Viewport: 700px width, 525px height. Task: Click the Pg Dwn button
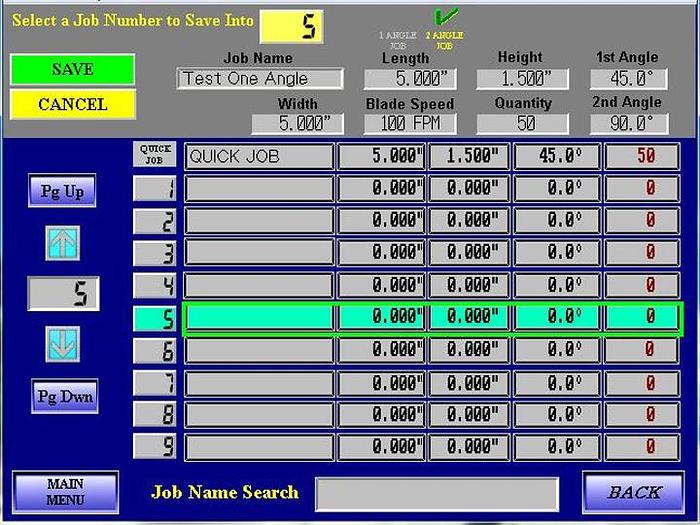click(x=66, y=396)
